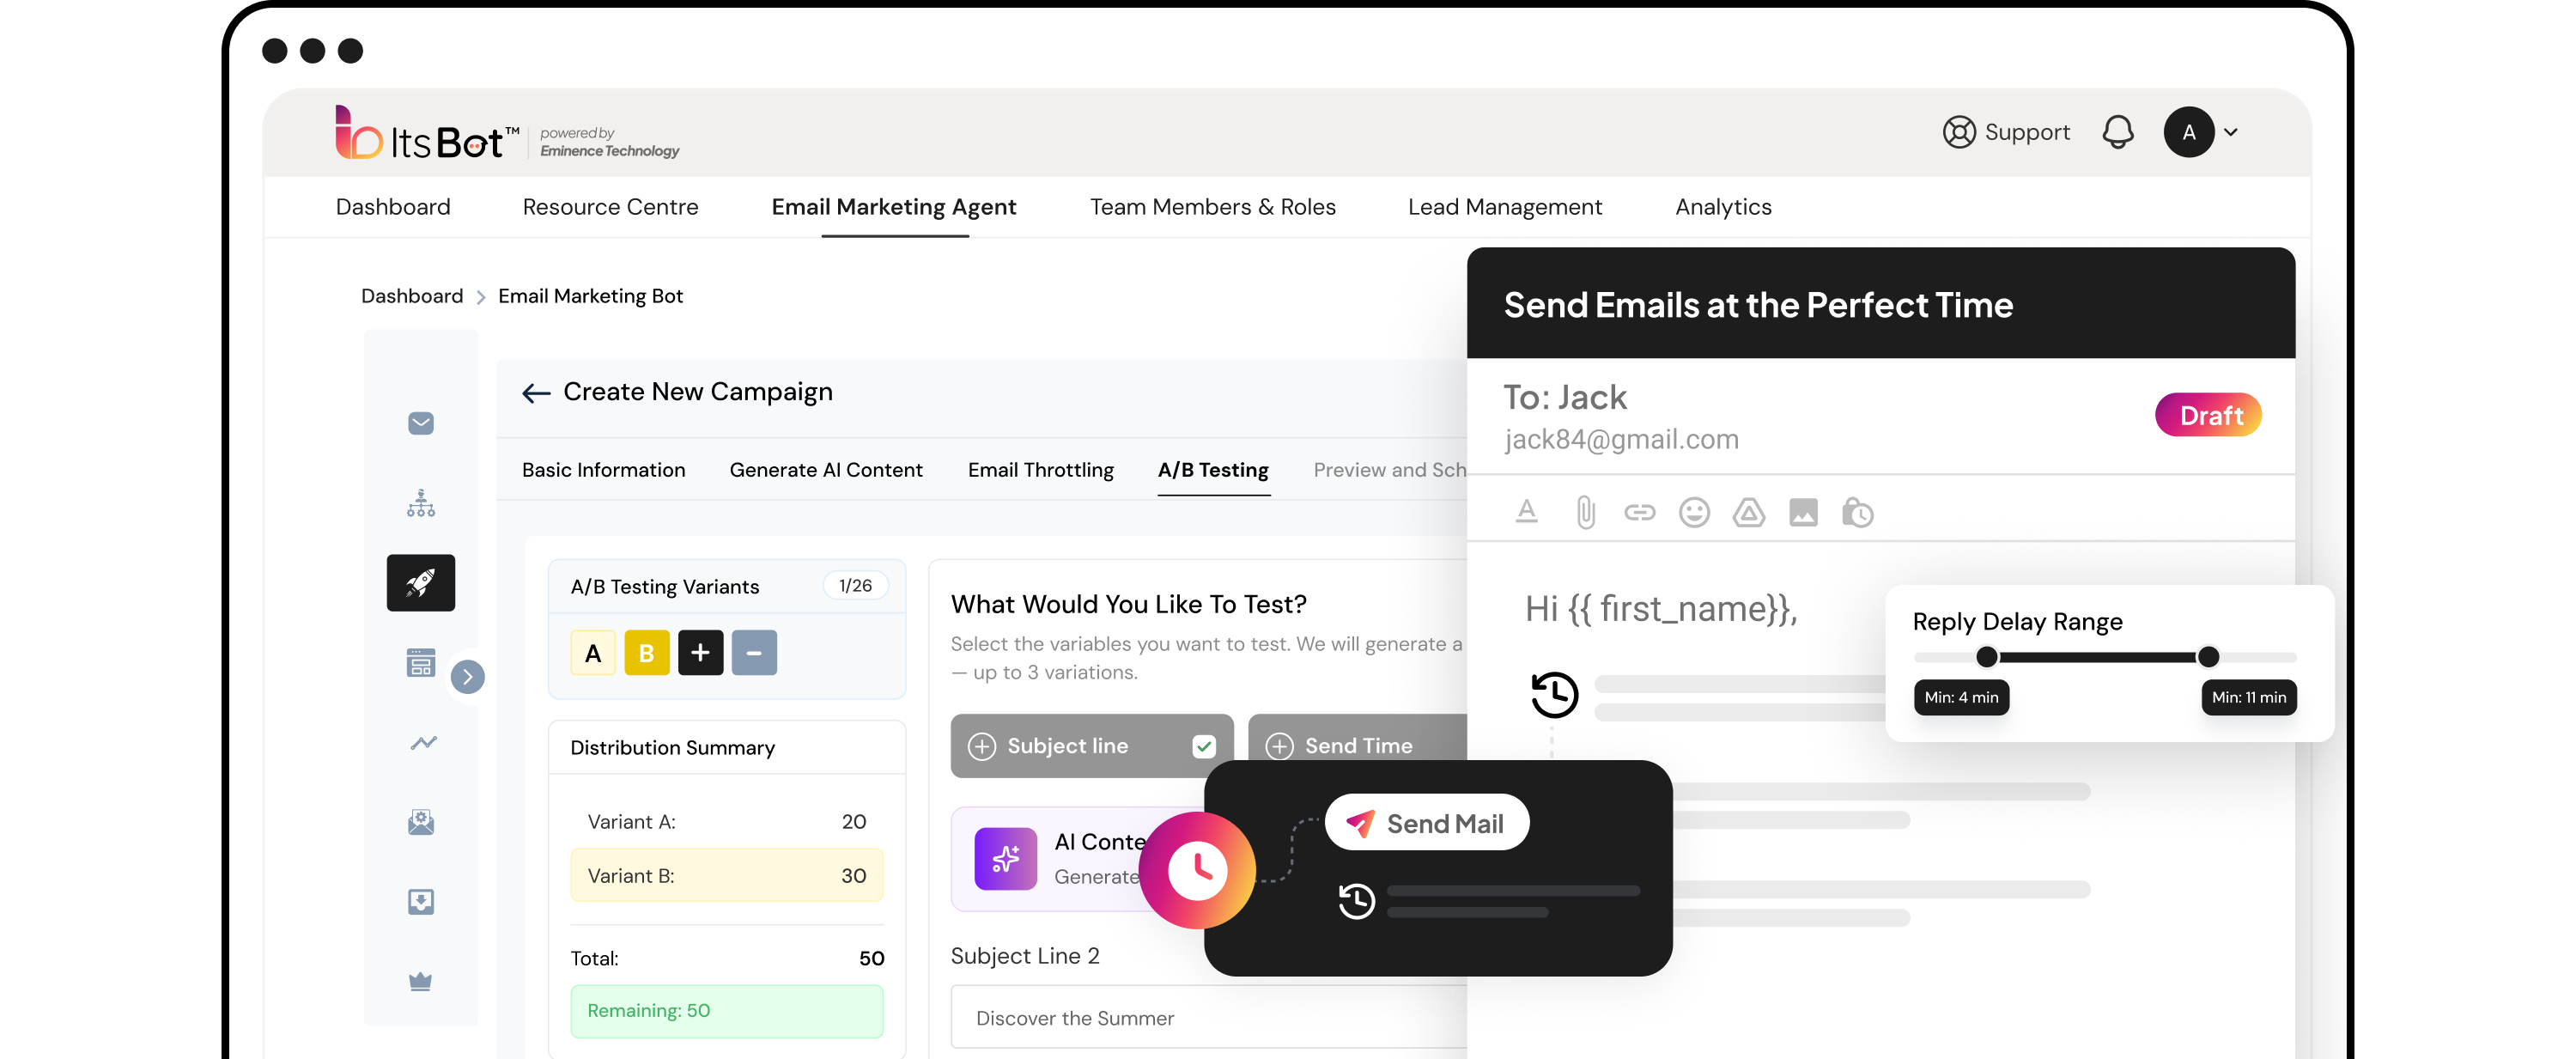
Task: Uncheck the Subject line checkbox
Action: point(1204,746)
